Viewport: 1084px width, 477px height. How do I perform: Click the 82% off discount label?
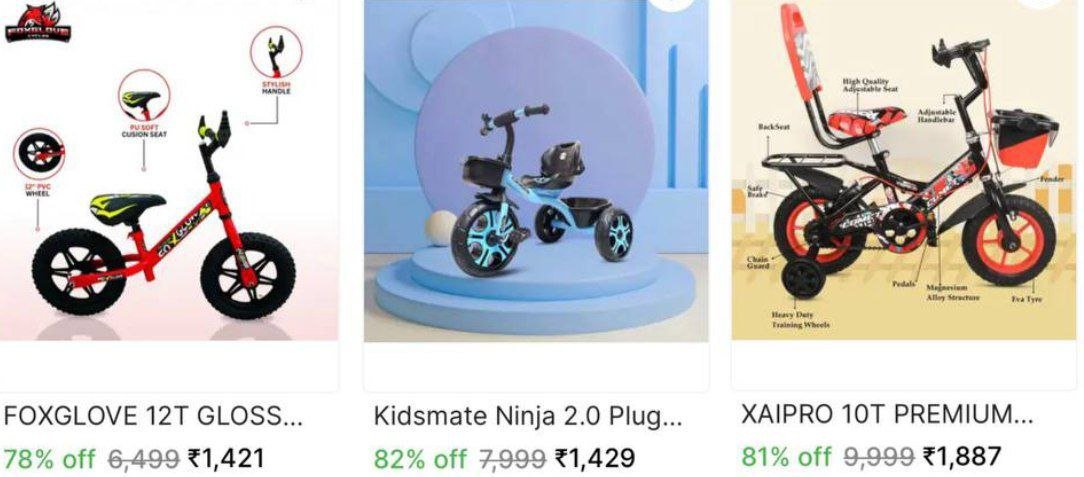[x=420, y=458]
